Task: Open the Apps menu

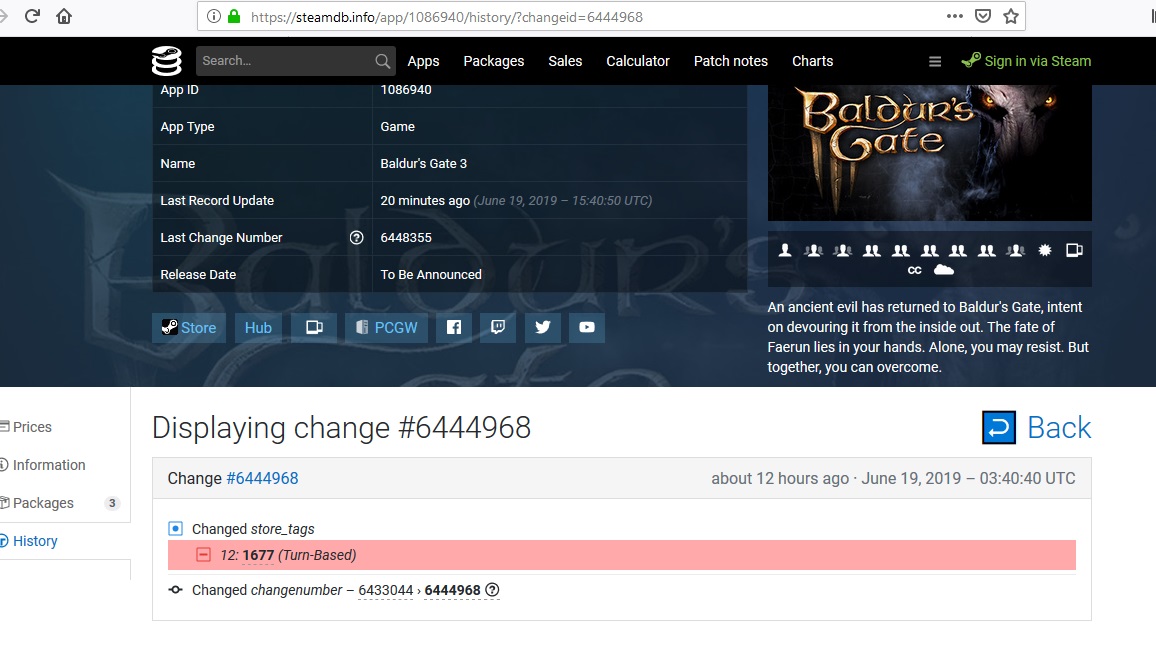Action: pos(423,61)
